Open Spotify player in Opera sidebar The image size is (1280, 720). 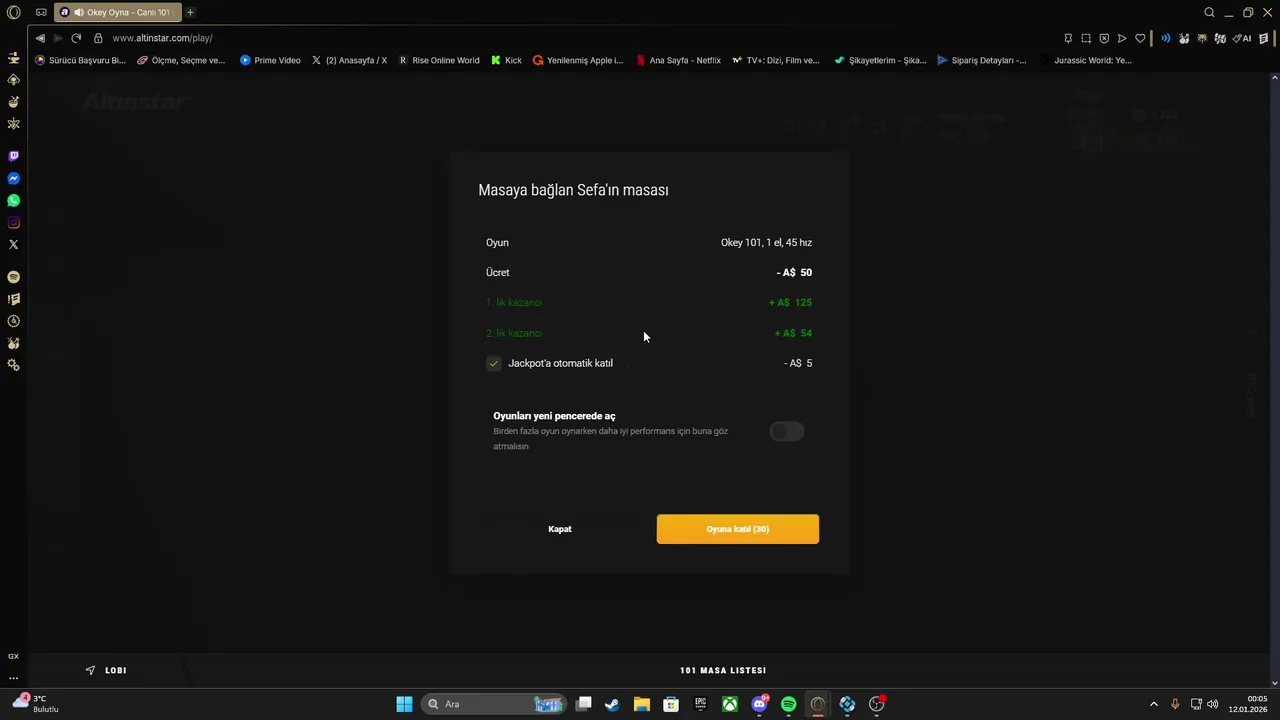[14, 277]
